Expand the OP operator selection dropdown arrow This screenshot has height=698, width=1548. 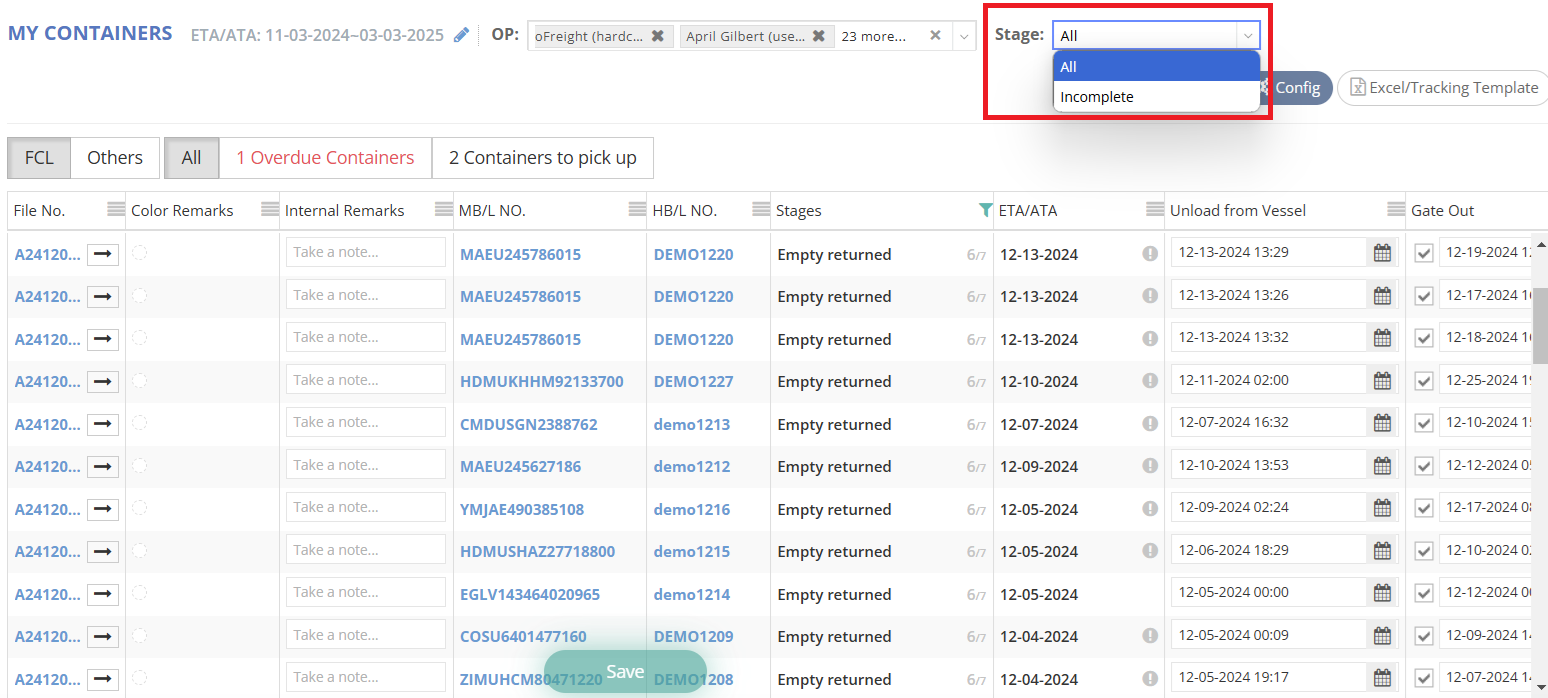963,36
